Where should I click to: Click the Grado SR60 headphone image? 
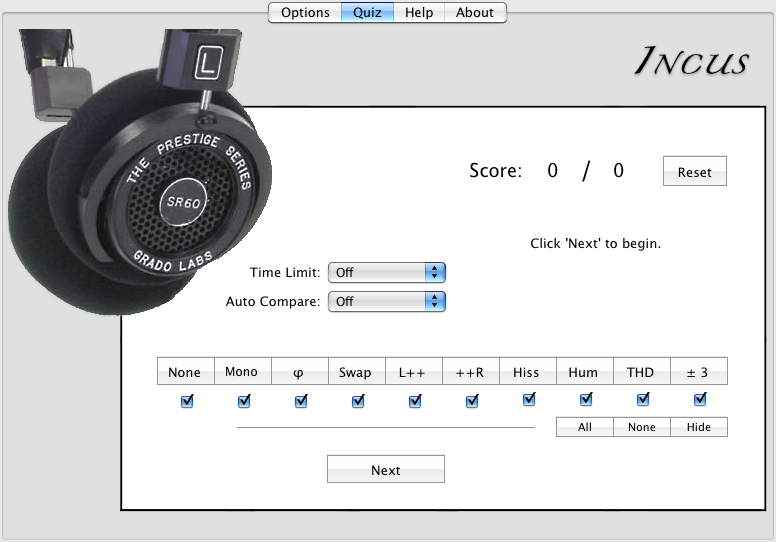click(139, 173)
